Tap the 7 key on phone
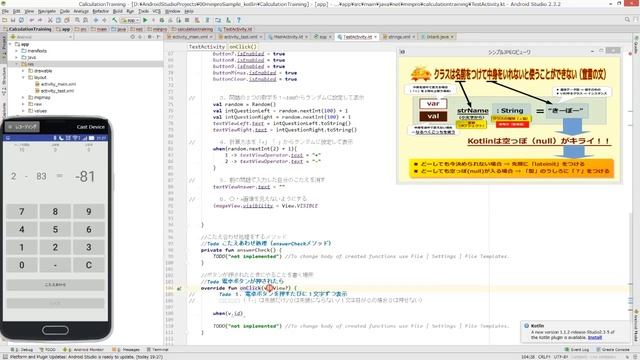Image resolution: width=640 pixels, height=360 pixels. point(22,212)
